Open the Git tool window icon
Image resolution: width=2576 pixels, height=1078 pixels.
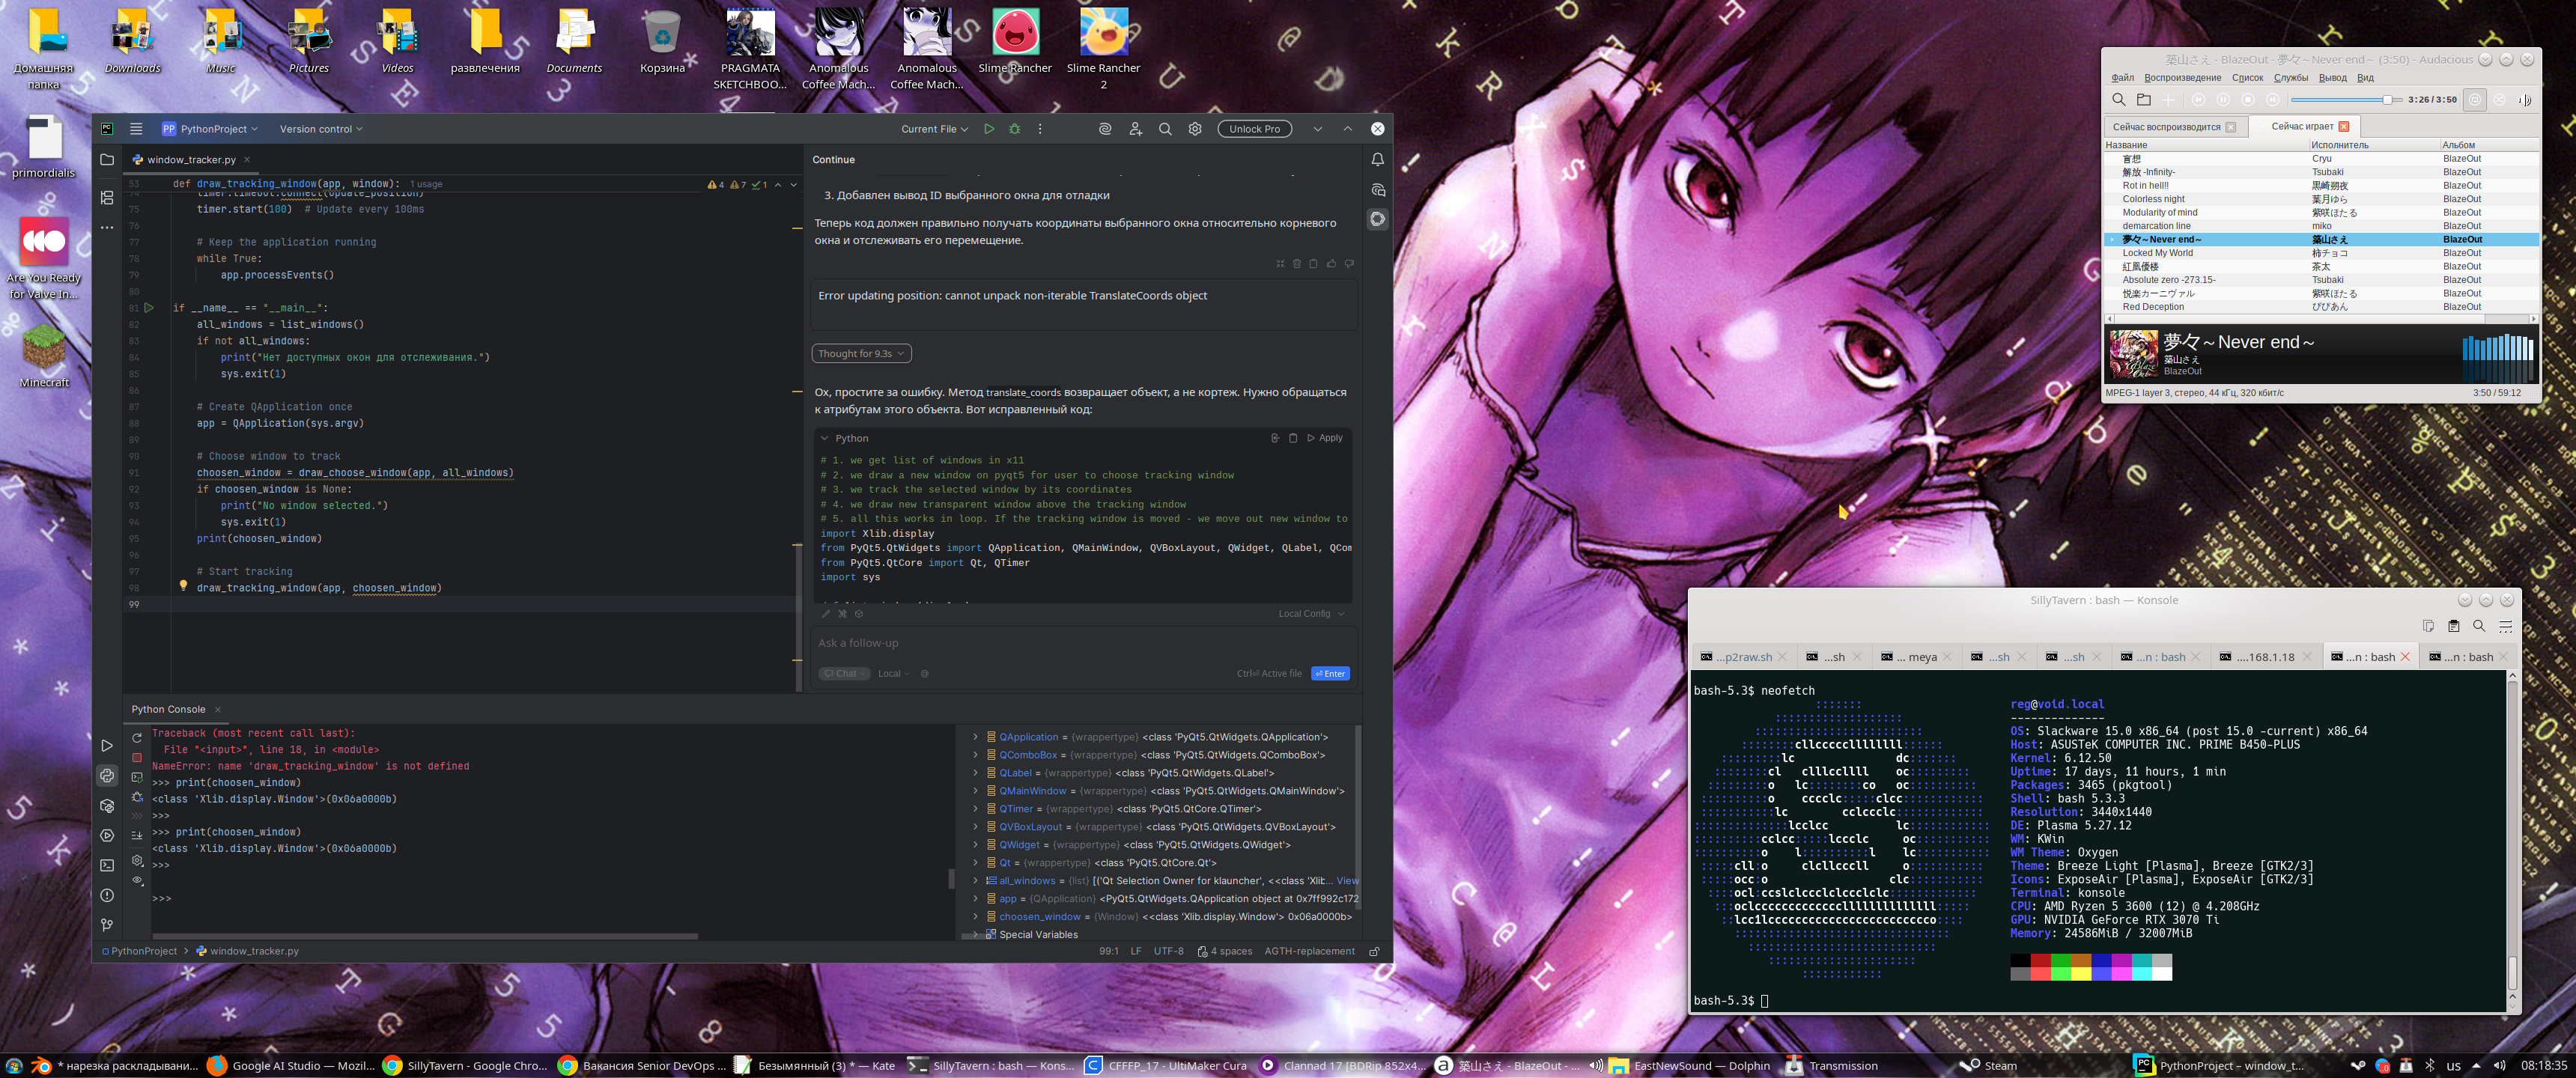107,925
